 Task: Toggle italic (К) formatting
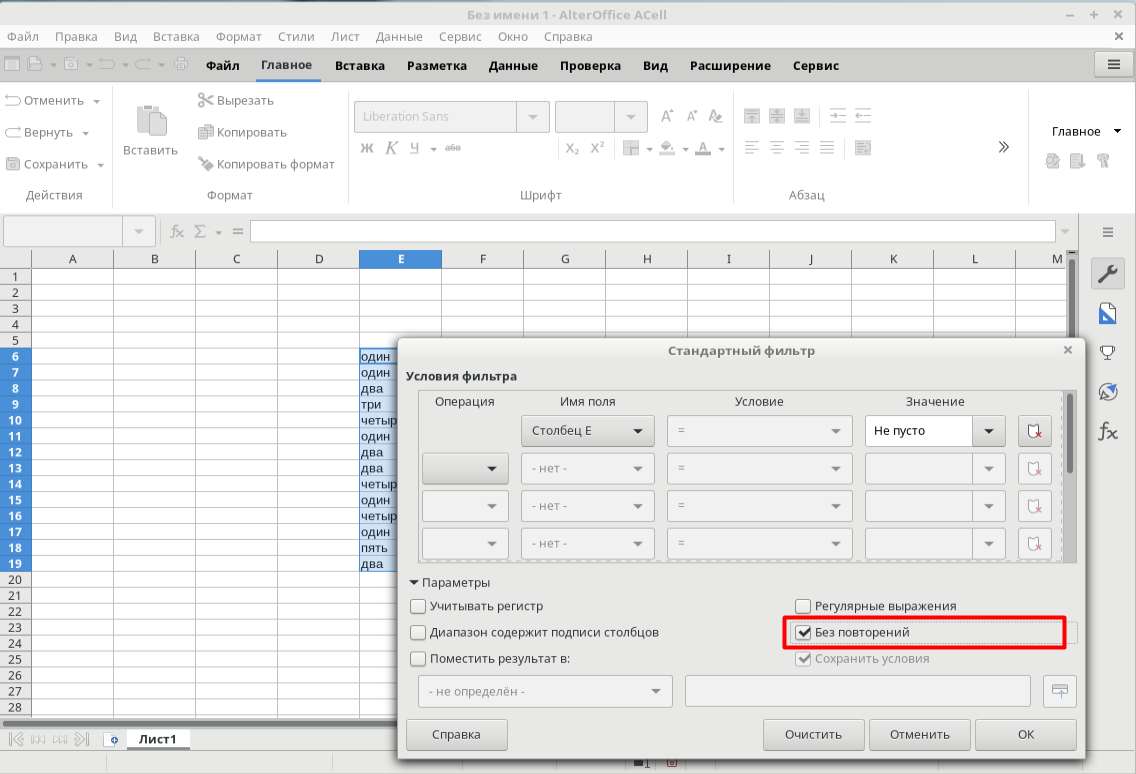(391, 148)
